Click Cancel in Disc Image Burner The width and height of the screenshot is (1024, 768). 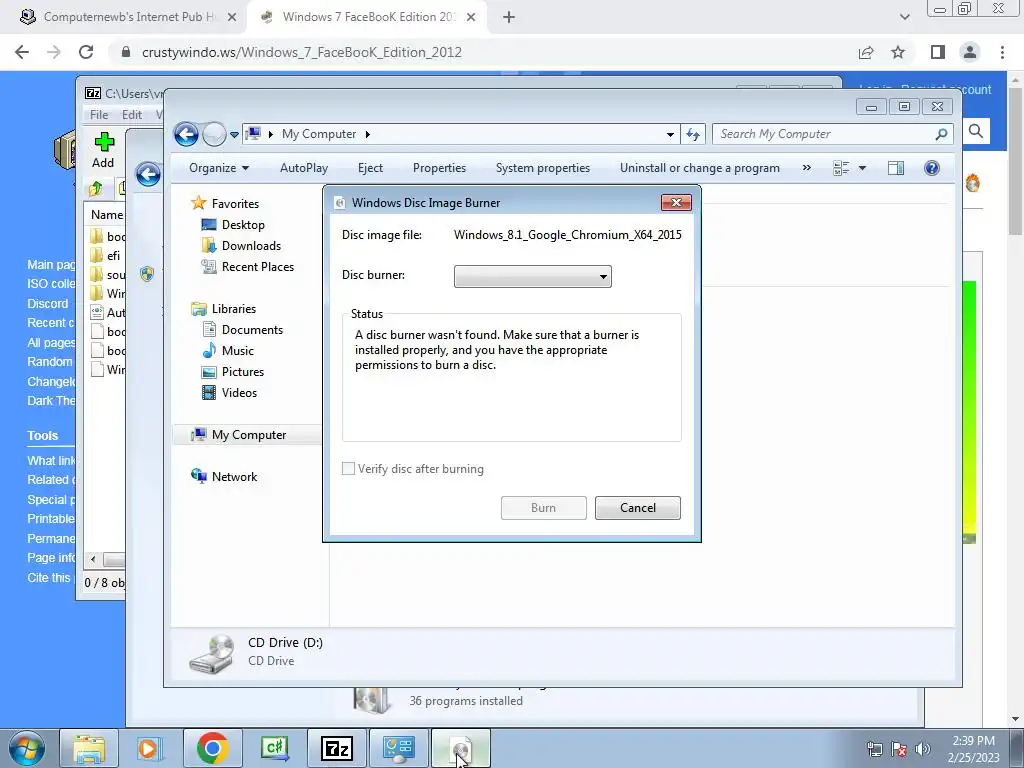tap(637, 508)
